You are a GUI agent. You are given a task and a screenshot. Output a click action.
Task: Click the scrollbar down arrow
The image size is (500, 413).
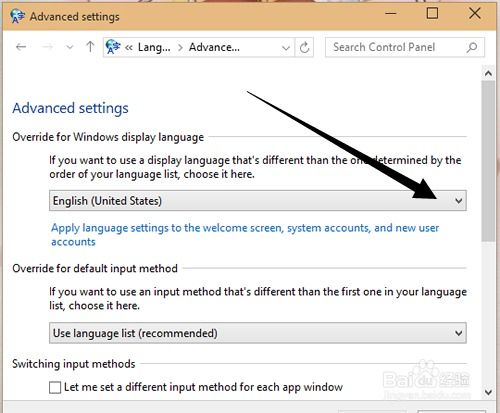[488, 392]
